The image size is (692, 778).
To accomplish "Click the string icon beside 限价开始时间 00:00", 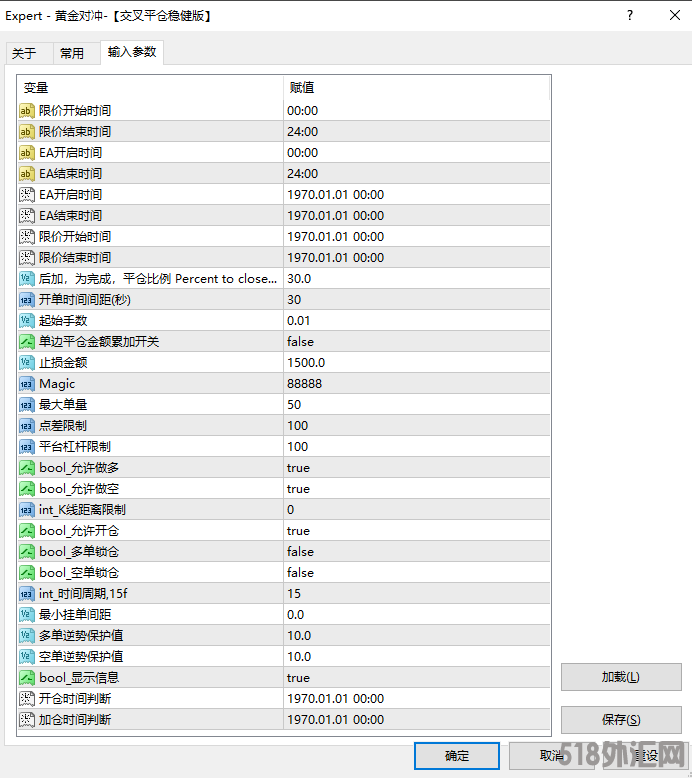I will [x=28, y=111].
